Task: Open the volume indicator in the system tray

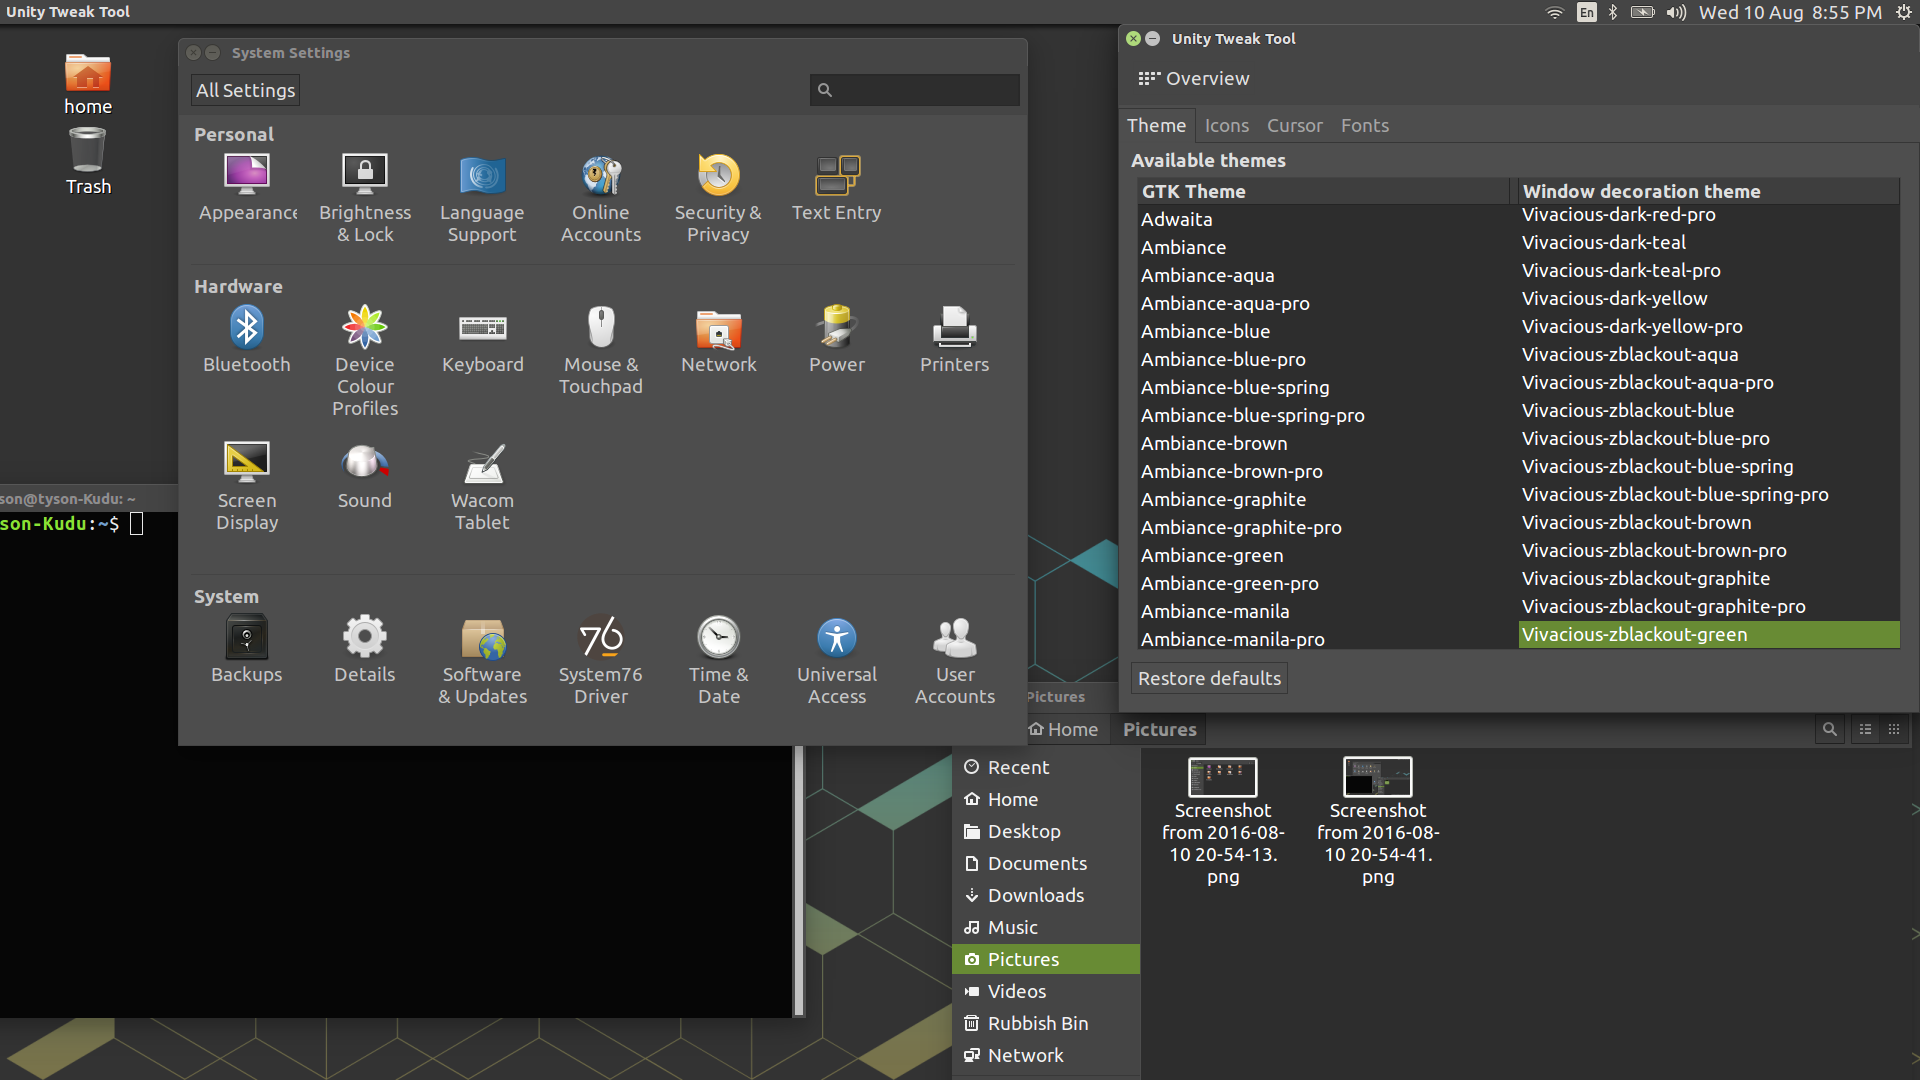Action: [1677, 12]
